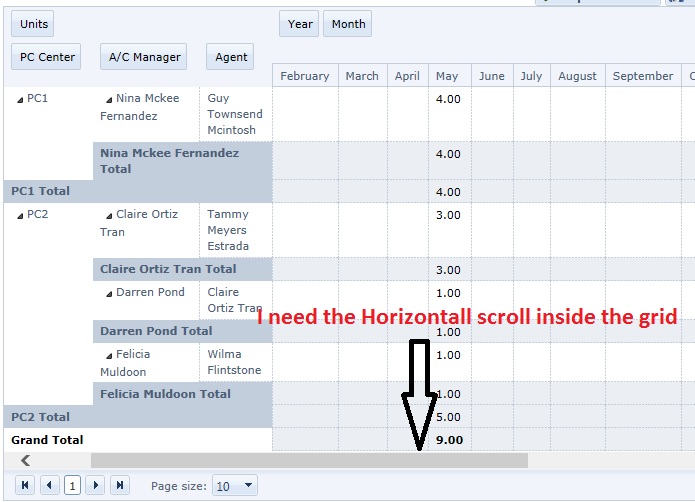The image size is (695, 502).
Task: Click the horizontal scrollbar thumb
Action: [x=309, y=461]
